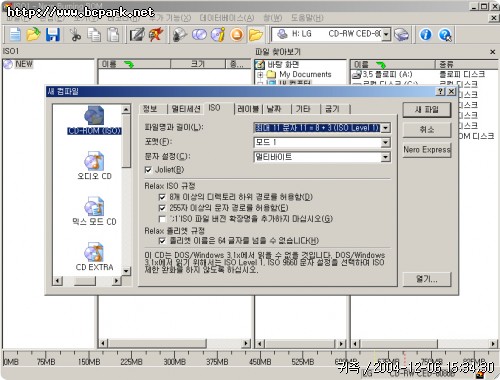Click the Copy CD double-disc icon
500x380 pixels.
pyautogui.click(x=199, y=34)
